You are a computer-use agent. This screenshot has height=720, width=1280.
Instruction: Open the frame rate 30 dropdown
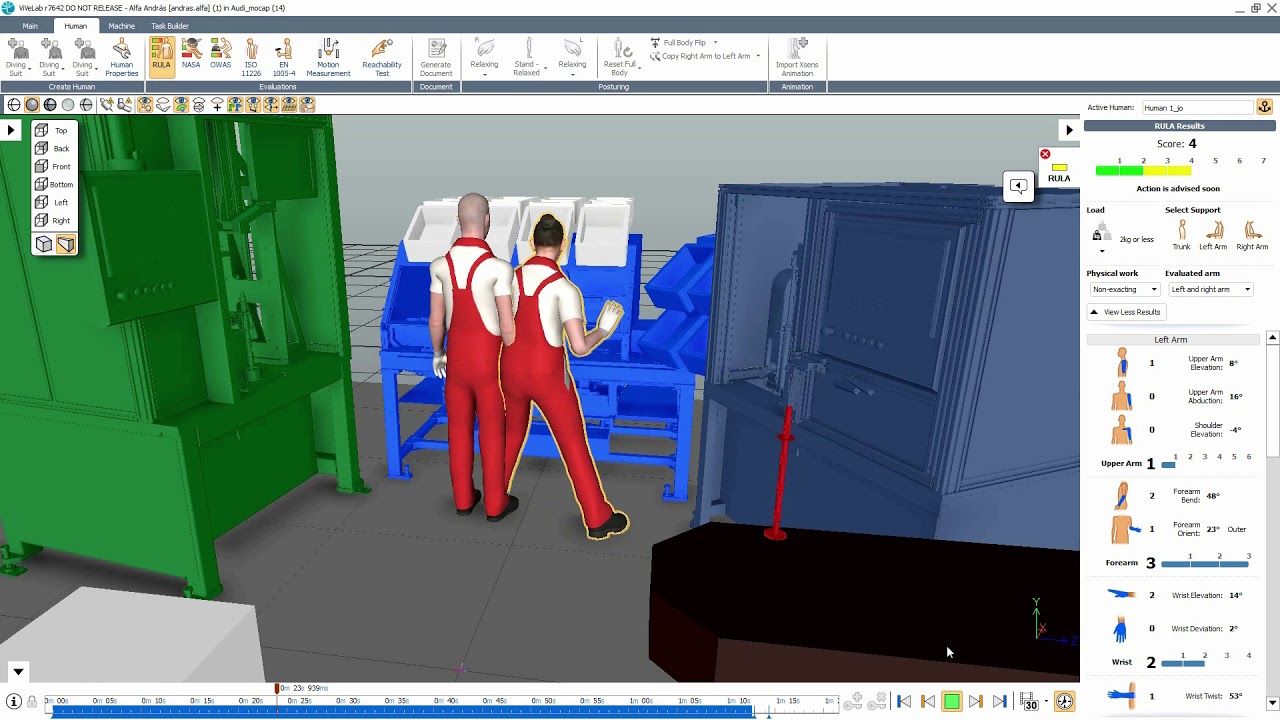pos(1046,702)
